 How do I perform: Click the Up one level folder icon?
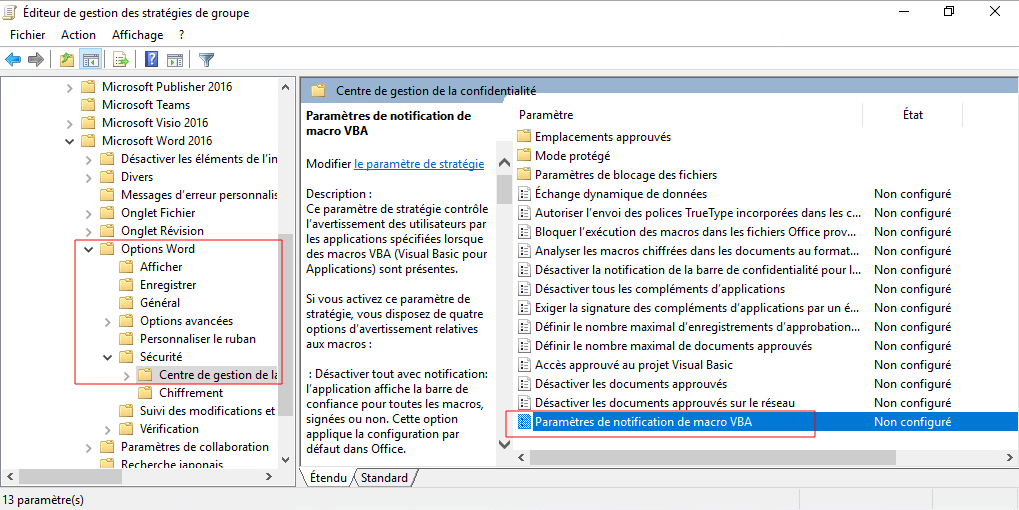pyautogui.click(x=66, y=60)
